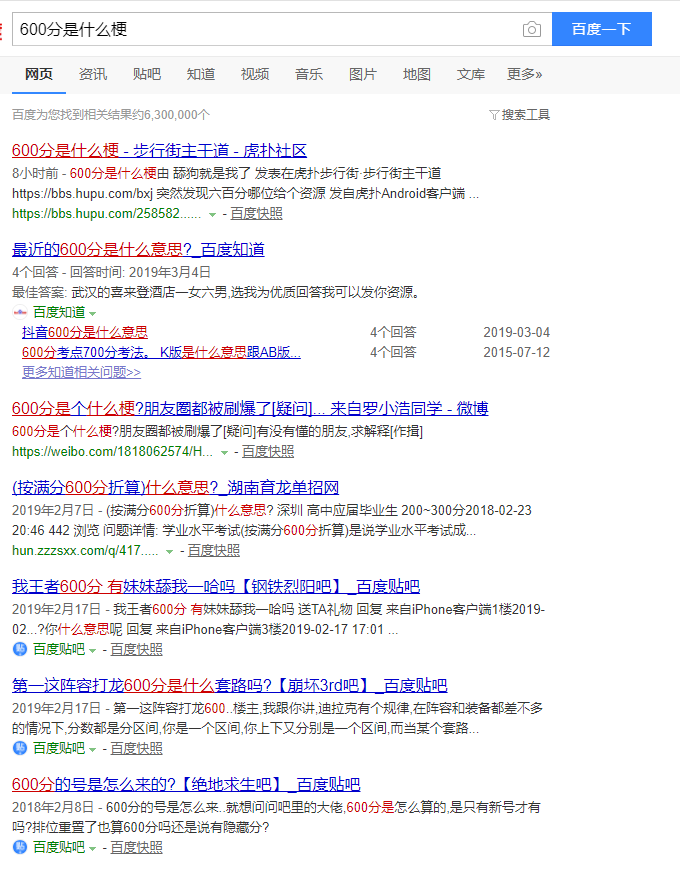Image resolution: width=680 pixels, height=870 pixels.
Task: Click the hun.zzzsxx.com URL
Action: click(x=85, y=550)
